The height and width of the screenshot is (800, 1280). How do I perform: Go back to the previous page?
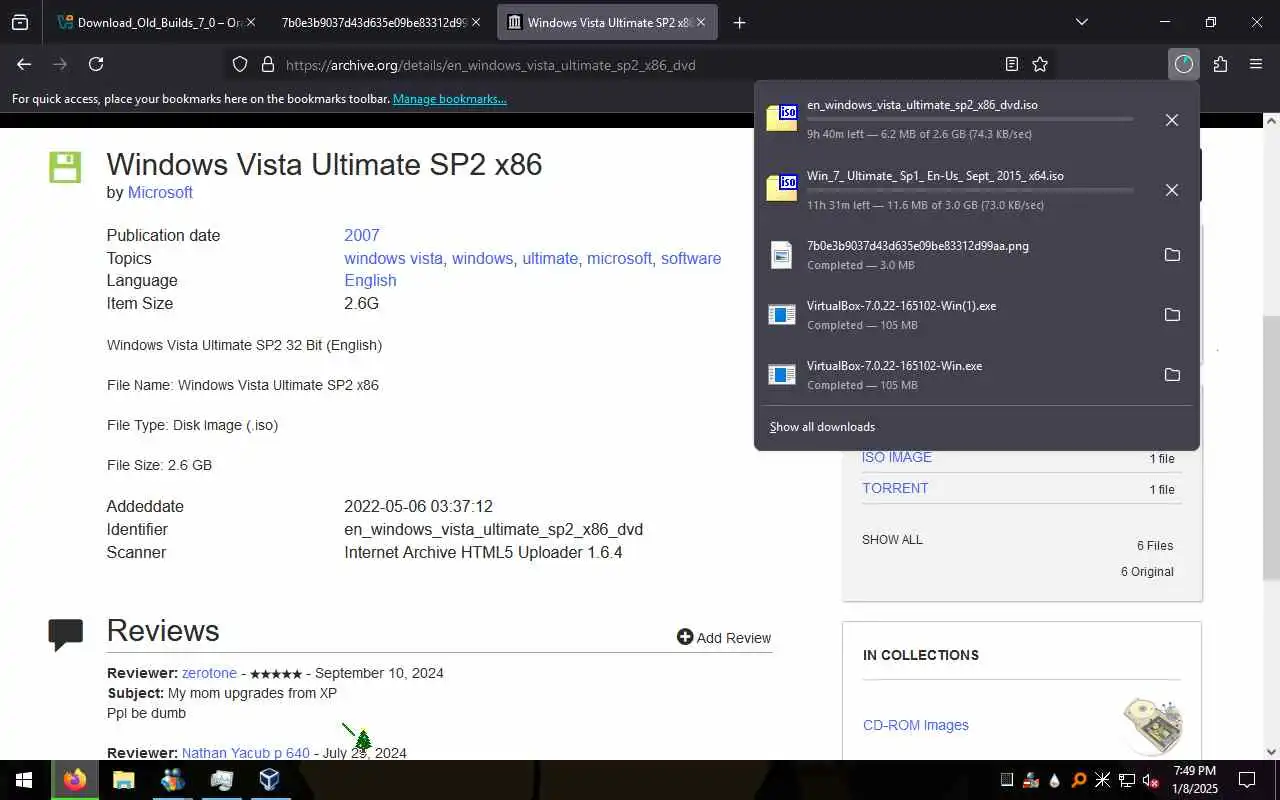click(x=24, y=64)
